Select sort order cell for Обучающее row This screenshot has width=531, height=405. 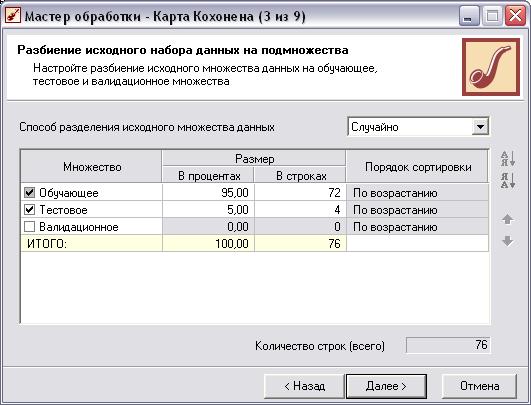(418, 193)
